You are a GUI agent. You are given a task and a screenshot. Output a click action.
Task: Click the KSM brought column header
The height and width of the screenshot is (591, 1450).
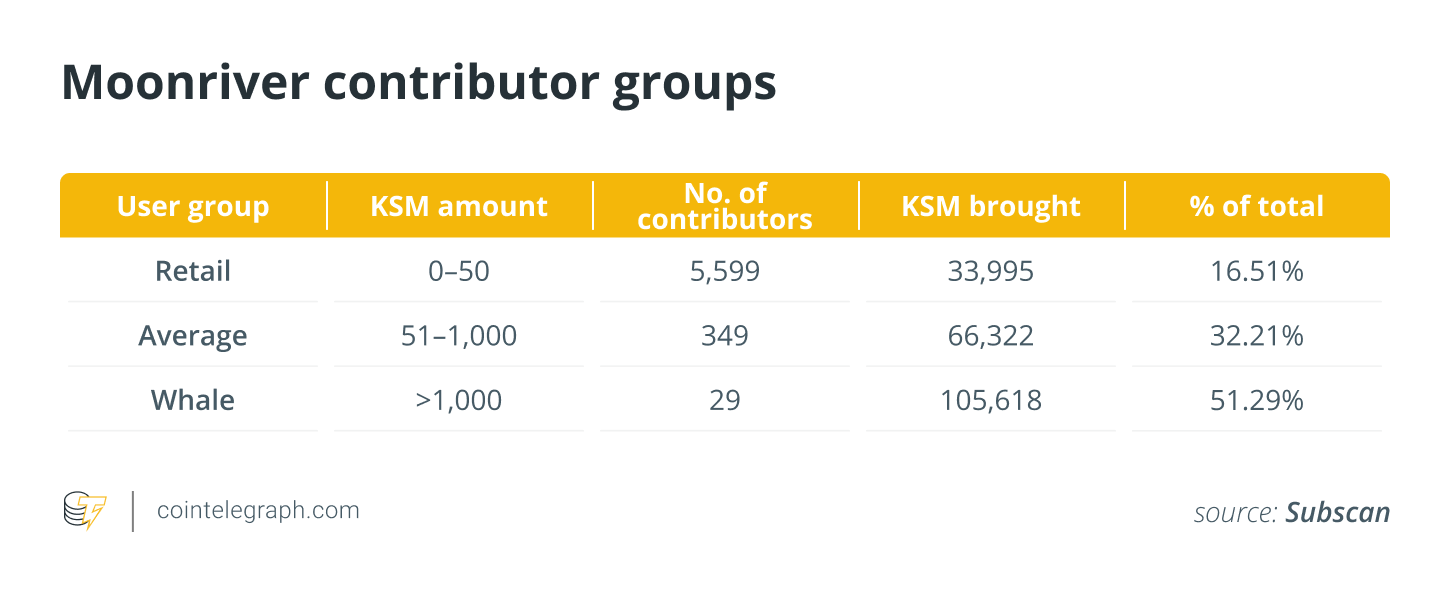(991, 207)
